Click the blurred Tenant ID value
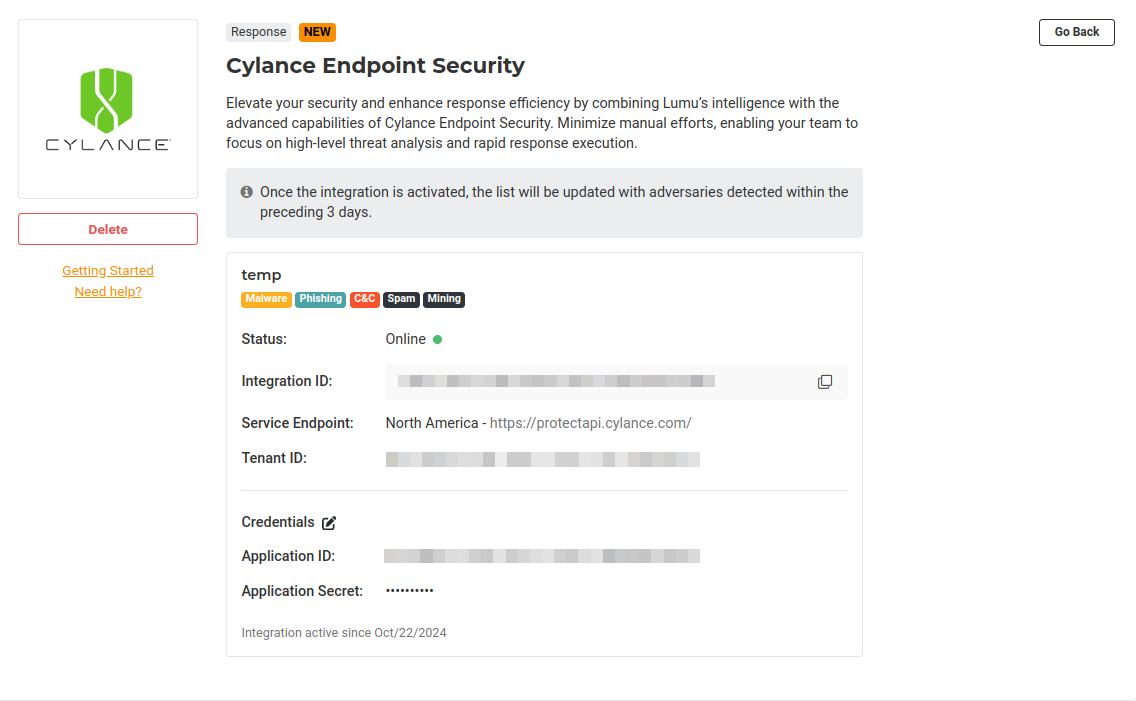The height and width of the screenshot is (701, 1136). (543, 460)
